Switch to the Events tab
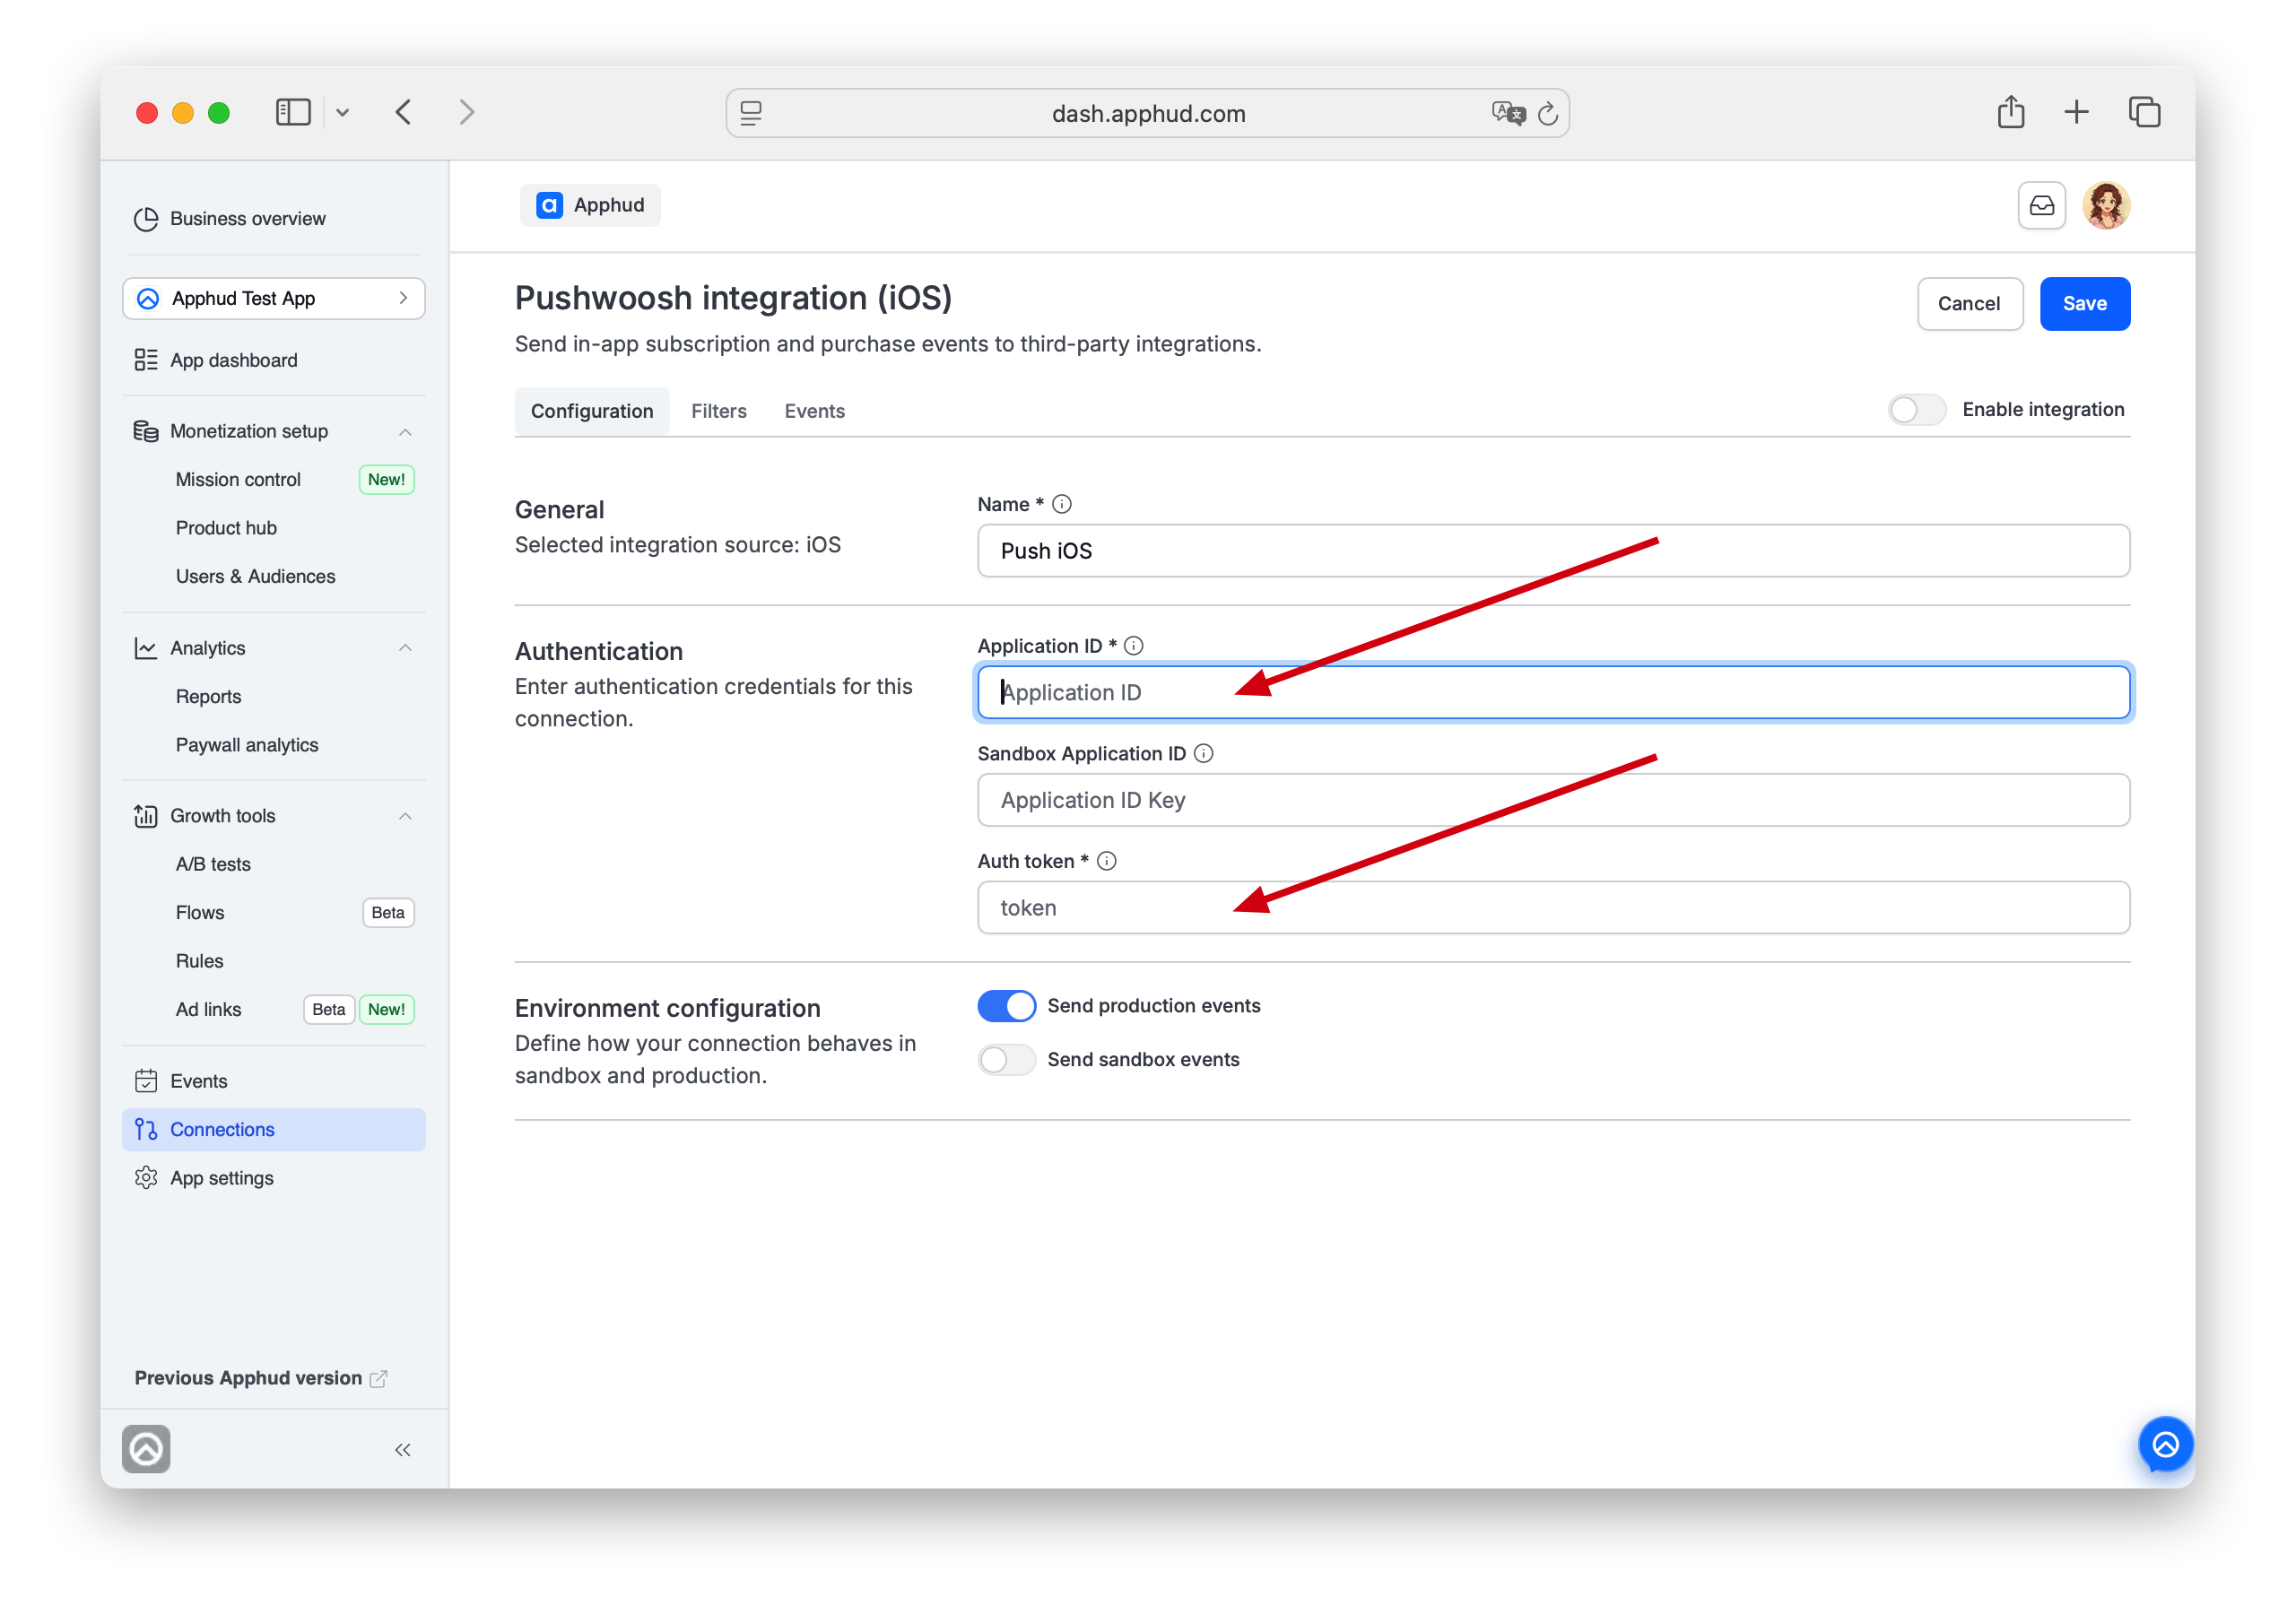This screenshot has height=1623, width=2296. (815, 411)
